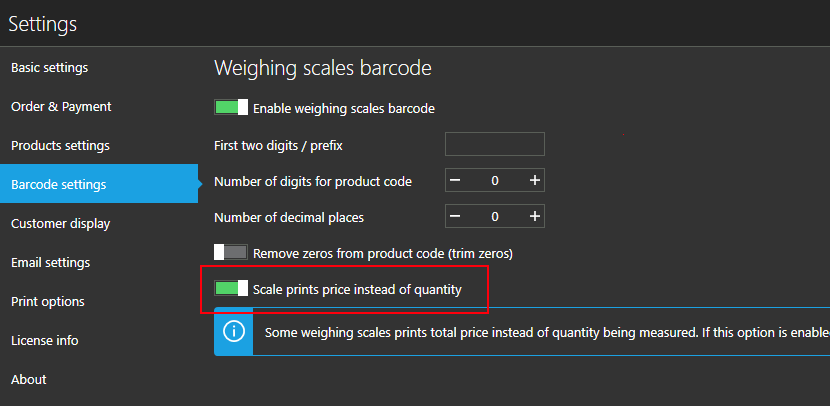
Task: Open Print options section
Action: [x=48, y=302]
